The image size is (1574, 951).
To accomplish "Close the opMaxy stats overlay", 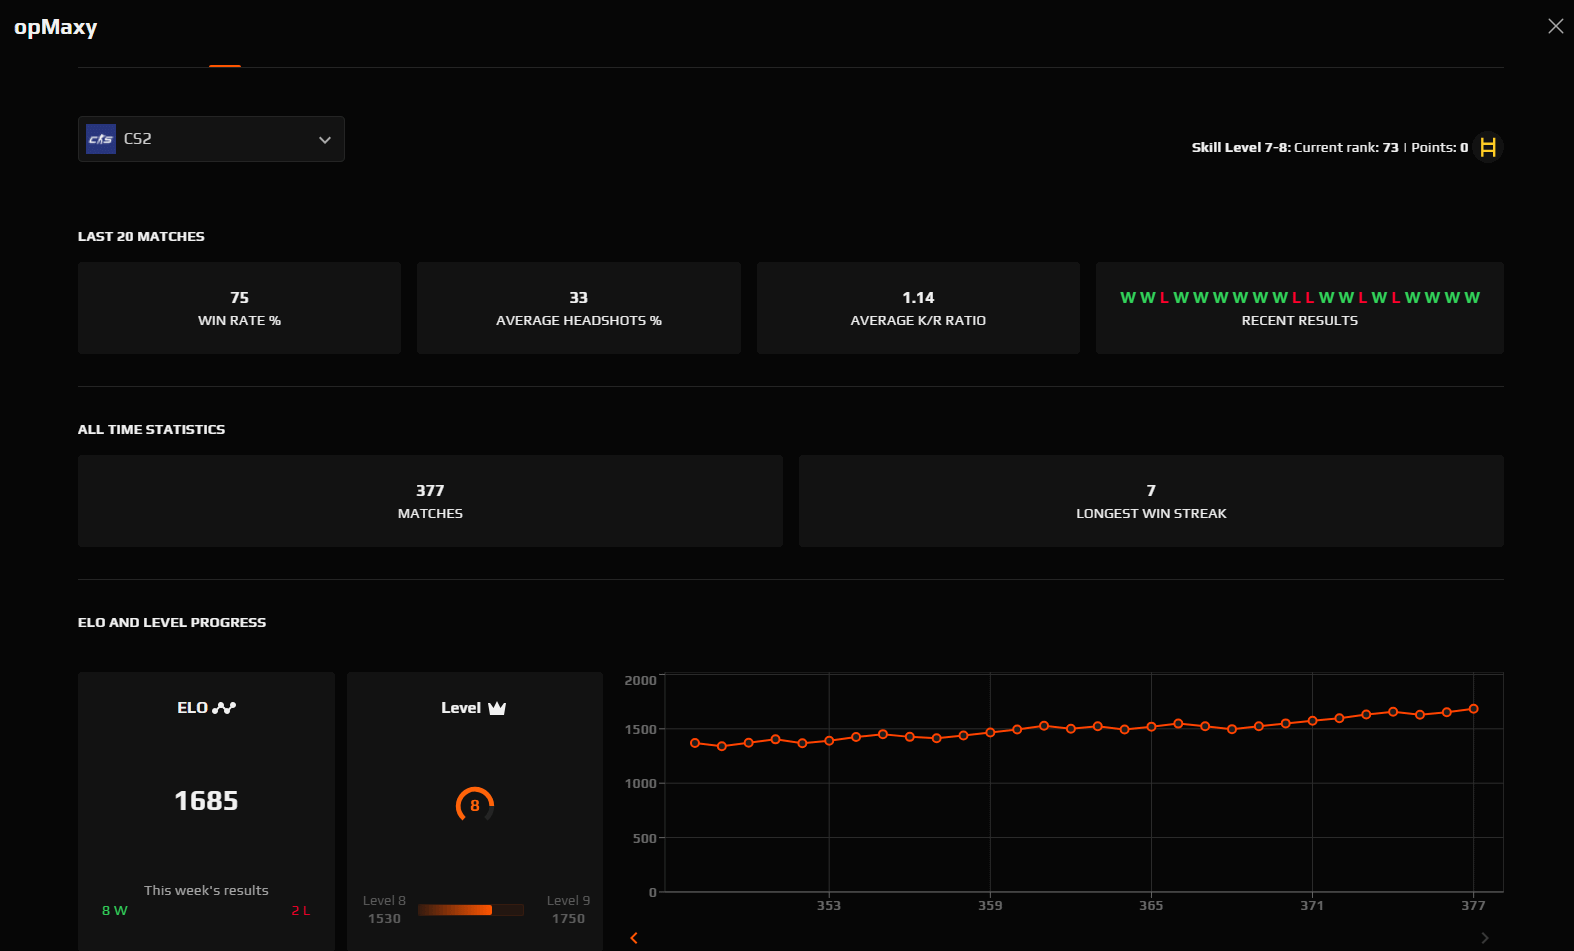I will pos(1555,26).
